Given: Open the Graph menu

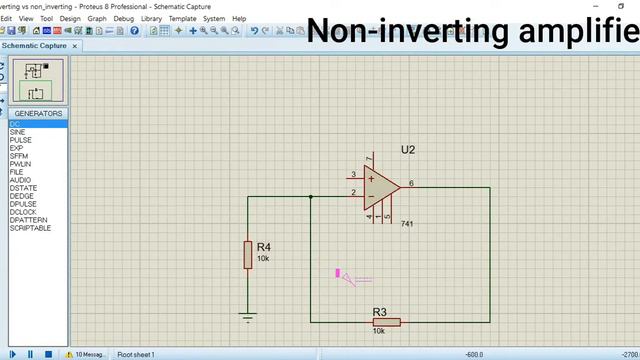Looking at the screenshot, I should (97, 19).
